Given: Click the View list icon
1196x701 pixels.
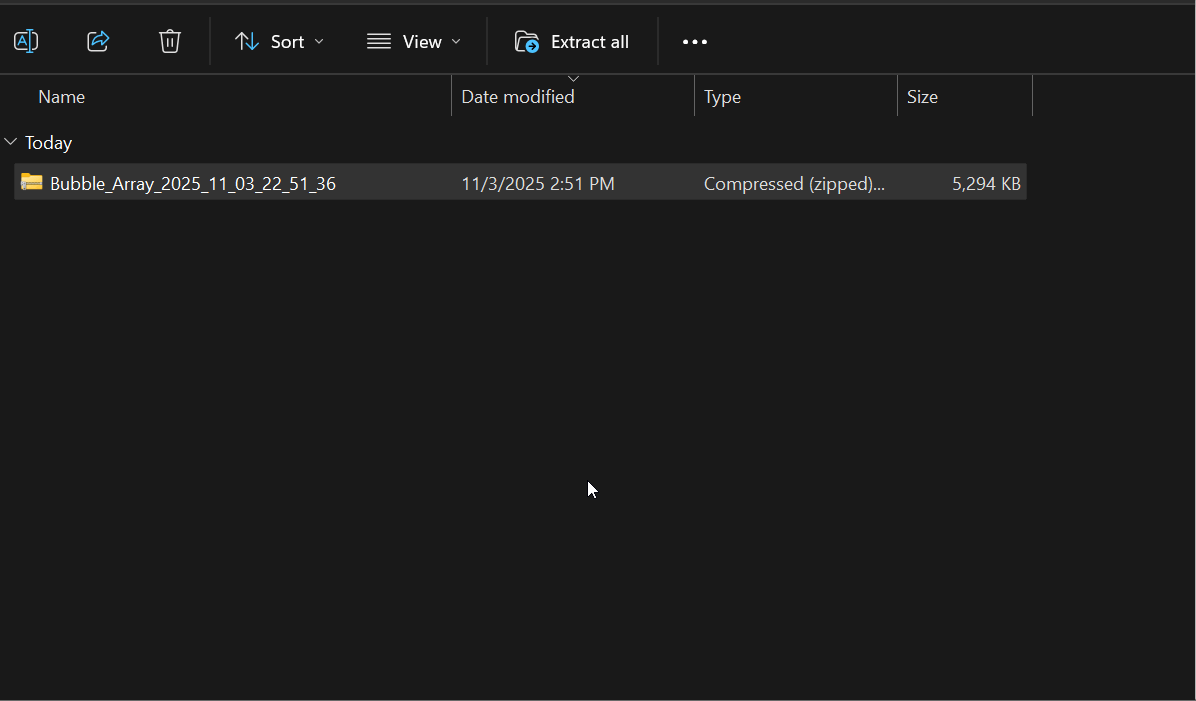Looking at the screenshot, I should point(378,41).
